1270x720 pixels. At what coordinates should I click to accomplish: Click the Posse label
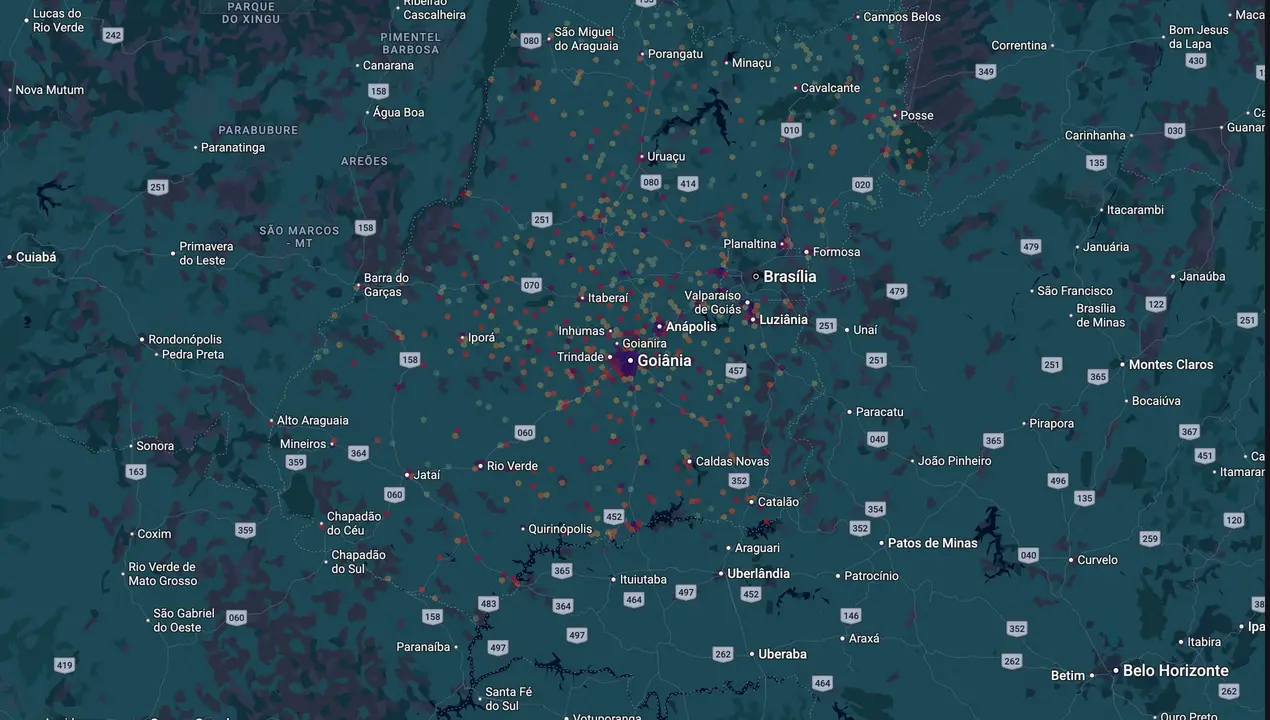tap(917, 115)
